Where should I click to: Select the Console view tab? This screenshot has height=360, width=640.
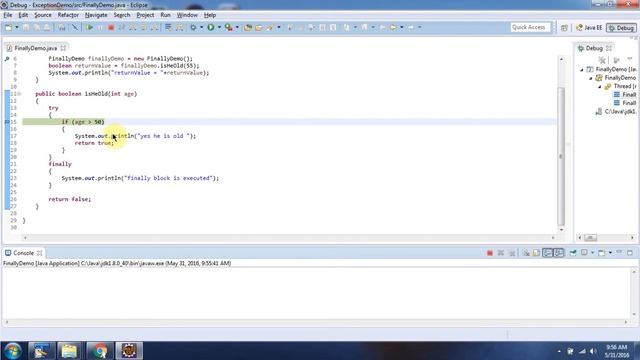click(x=23, y=253)
